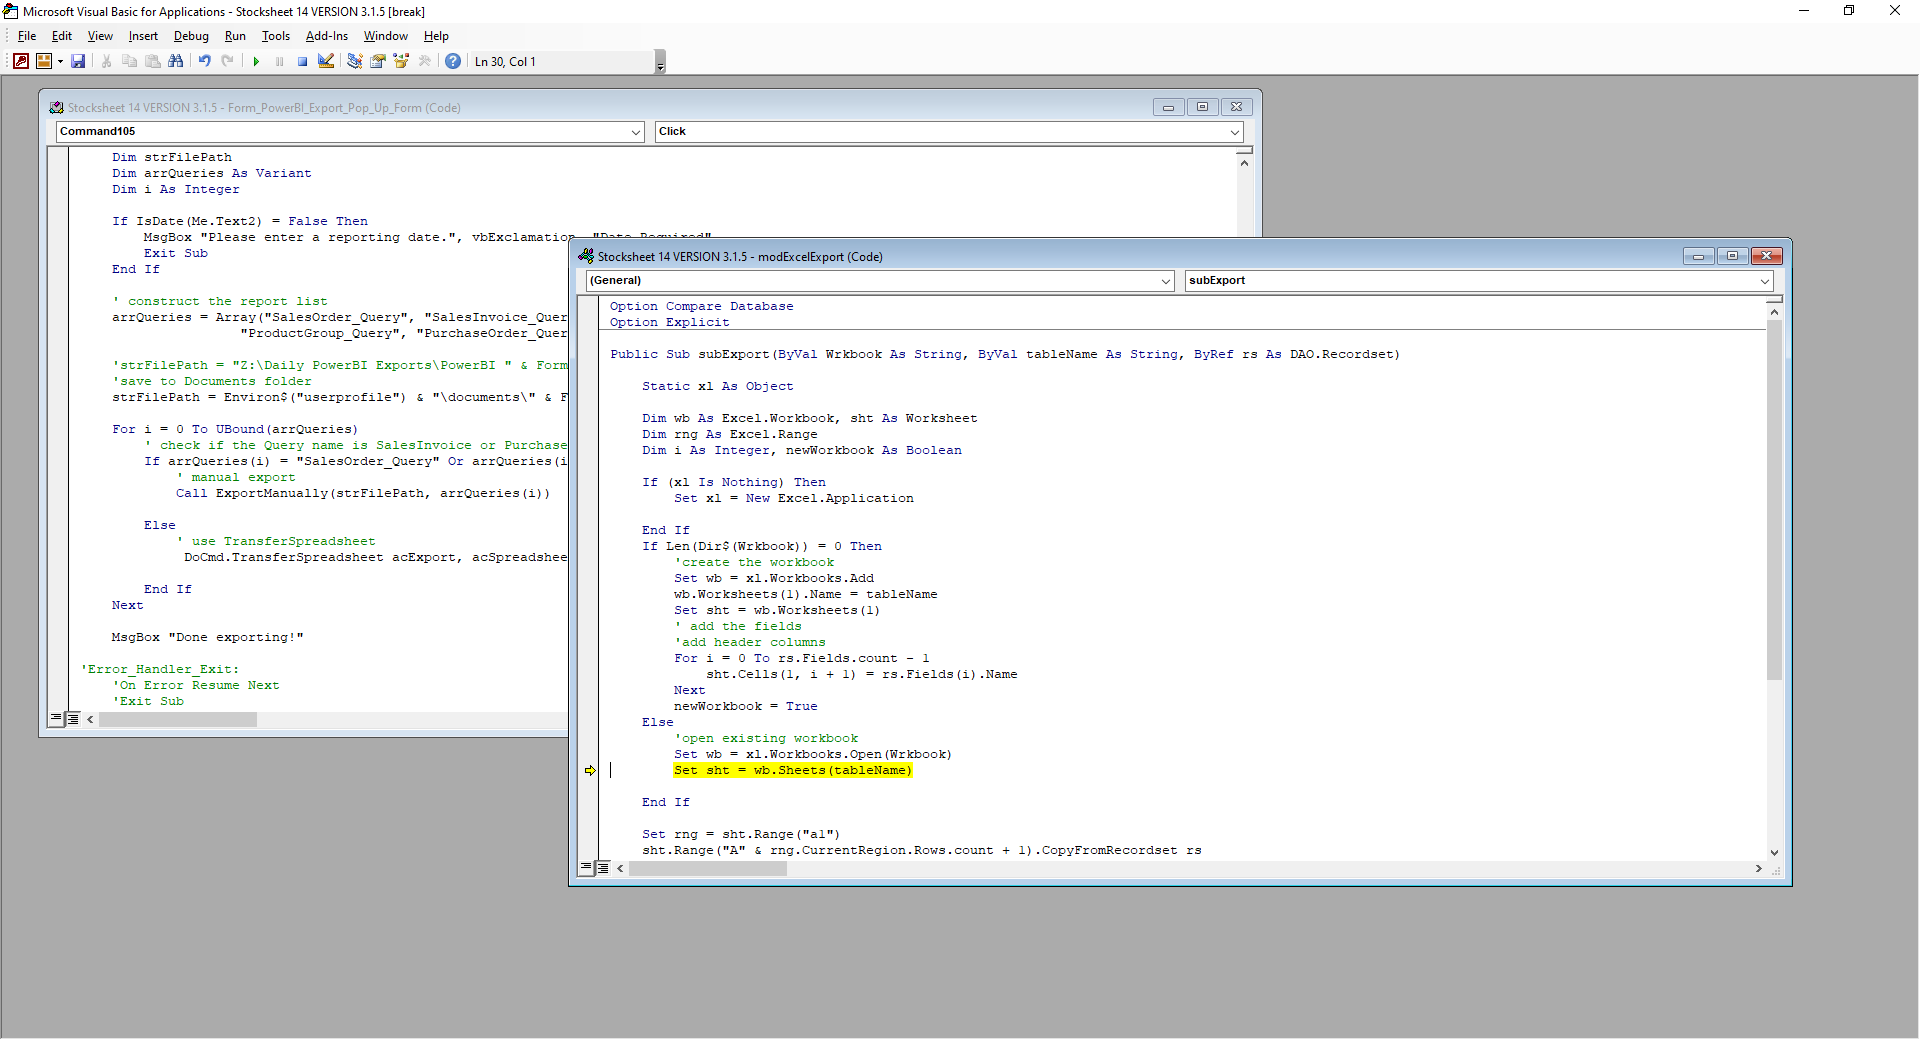Screen dimensions: 1920x1040
Task: Click 'newWorkbook = True' code line
Action: point(746,706)
